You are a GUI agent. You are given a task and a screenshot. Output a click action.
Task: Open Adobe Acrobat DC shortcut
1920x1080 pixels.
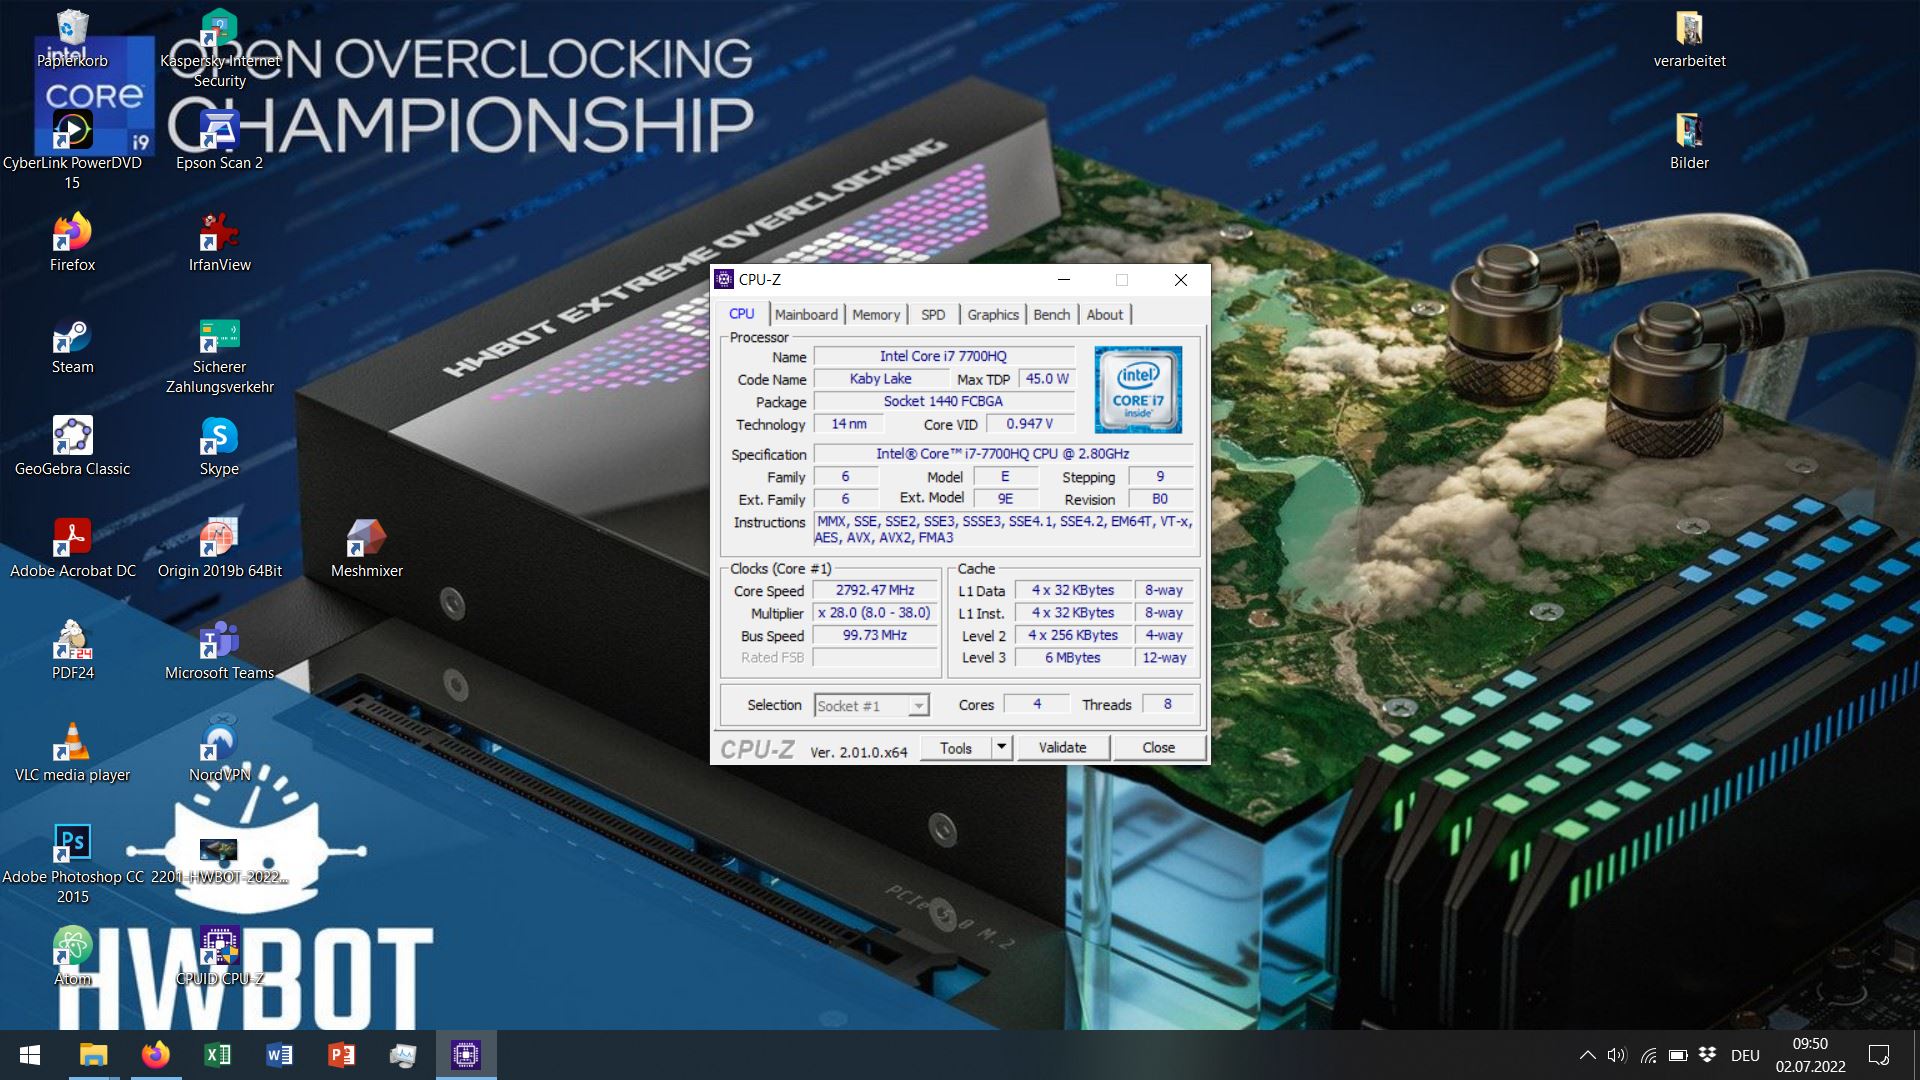(72, 548)
